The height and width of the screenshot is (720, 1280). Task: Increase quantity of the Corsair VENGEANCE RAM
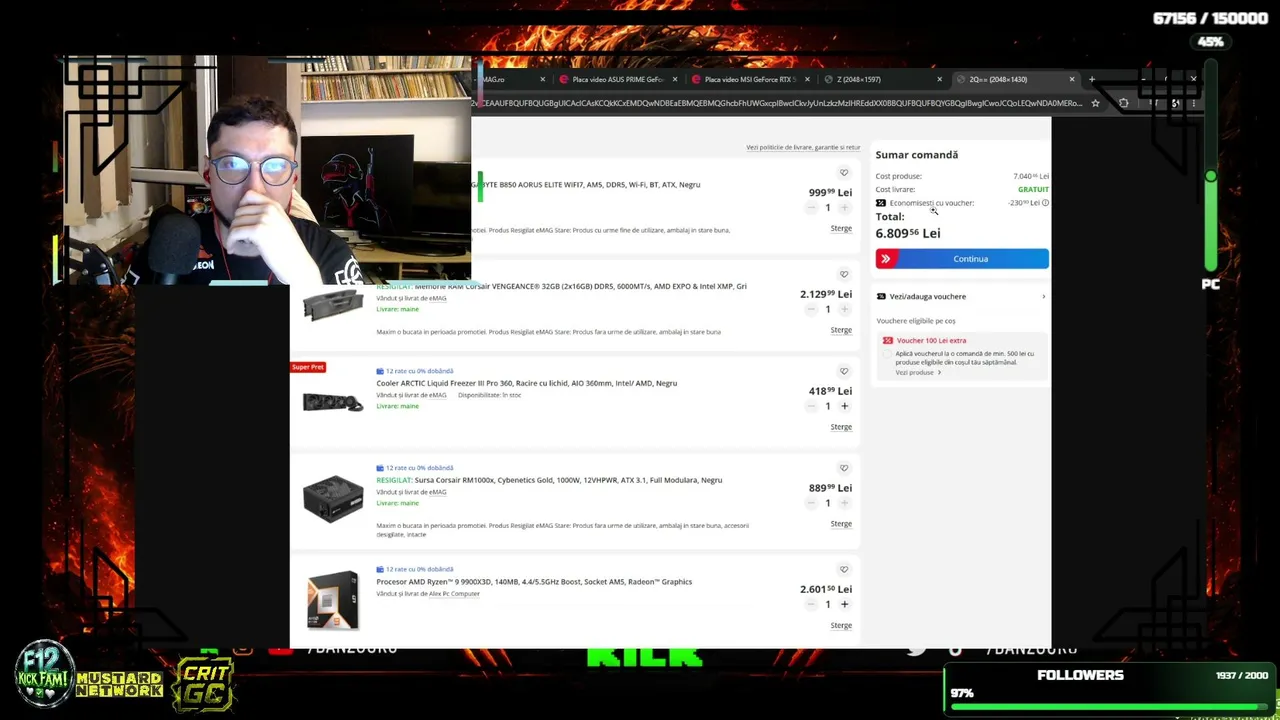pyautogui.click(x=844, y=309)
